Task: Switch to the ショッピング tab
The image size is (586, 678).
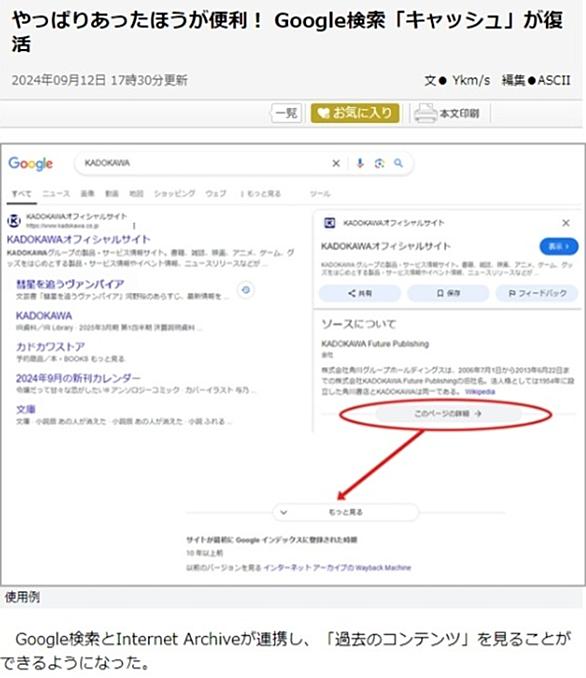Action: click(x=175, y=194)
